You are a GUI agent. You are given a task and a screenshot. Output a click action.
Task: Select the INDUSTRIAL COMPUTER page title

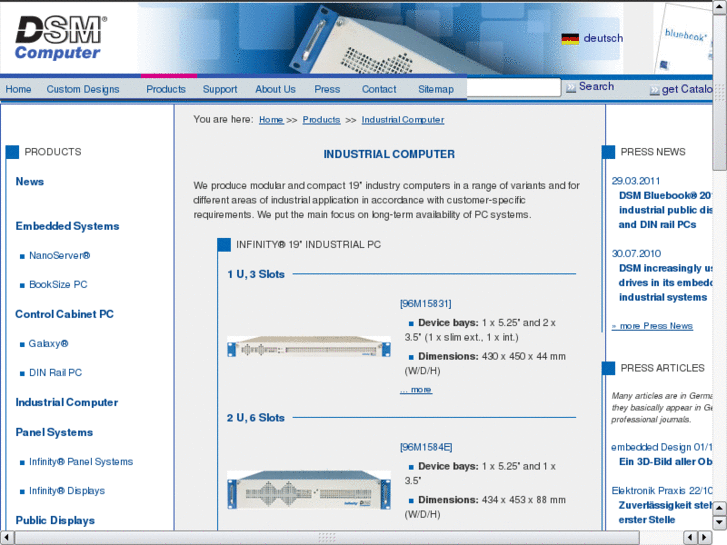pyautogui.click(x=389, y=154)
